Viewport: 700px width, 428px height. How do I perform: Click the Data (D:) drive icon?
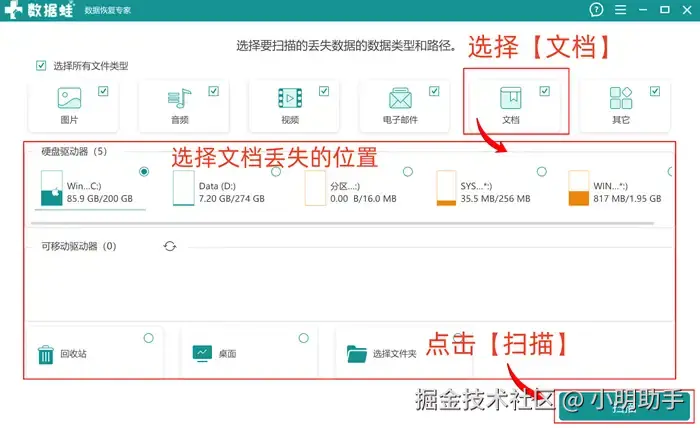(x=183, y=188)
